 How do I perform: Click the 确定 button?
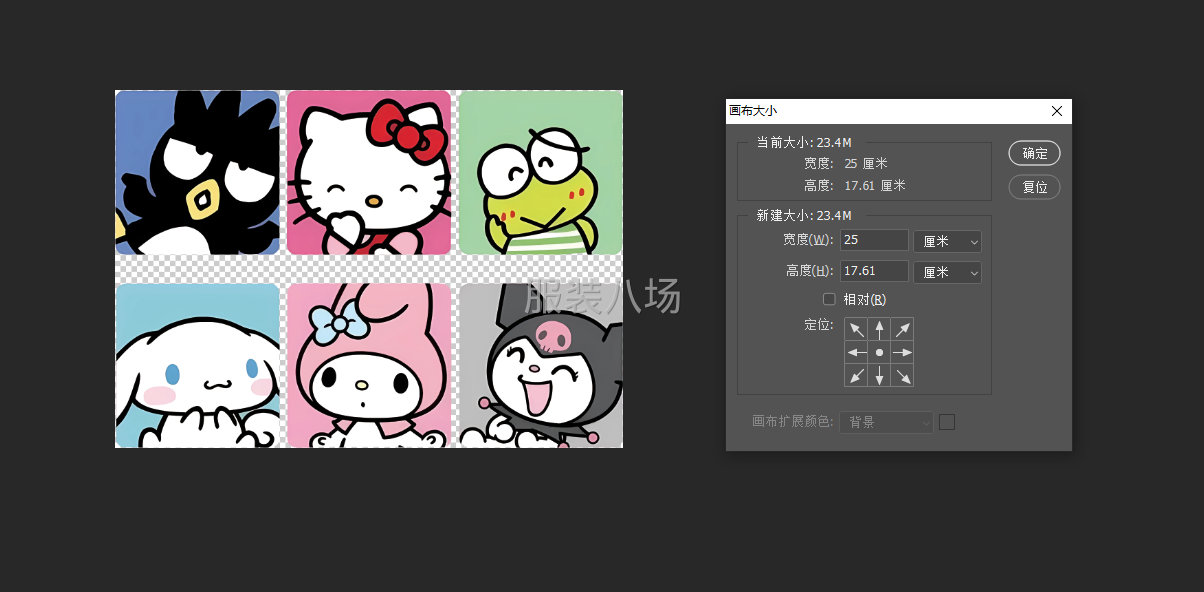[1034, 153]
